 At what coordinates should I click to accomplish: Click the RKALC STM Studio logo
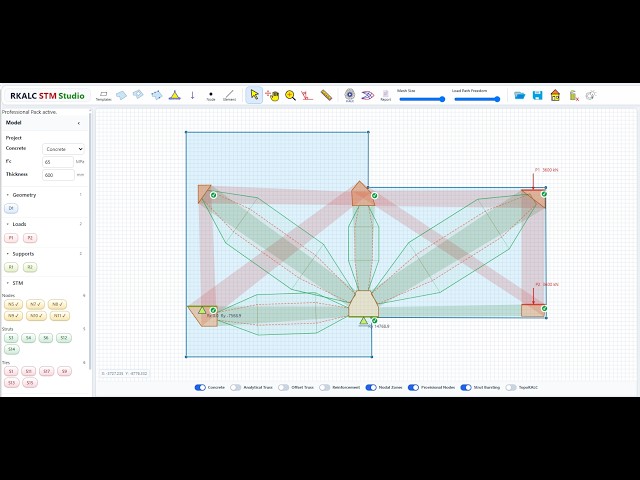tap(47, 96)
